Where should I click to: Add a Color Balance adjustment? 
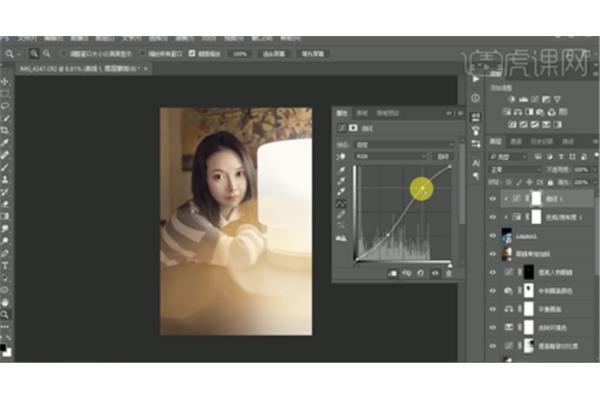pyautogui.click(x=518, y=112)
